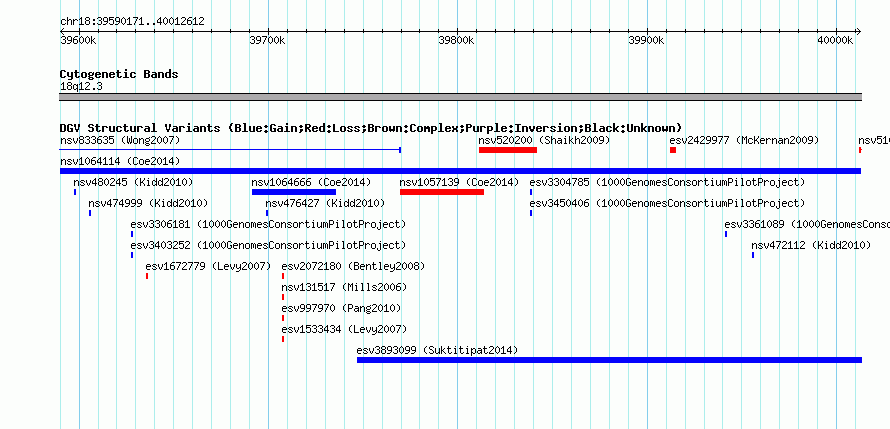890x429 pixels.
Task: Click the 39600k ruler label
Action: pos(78,40)
